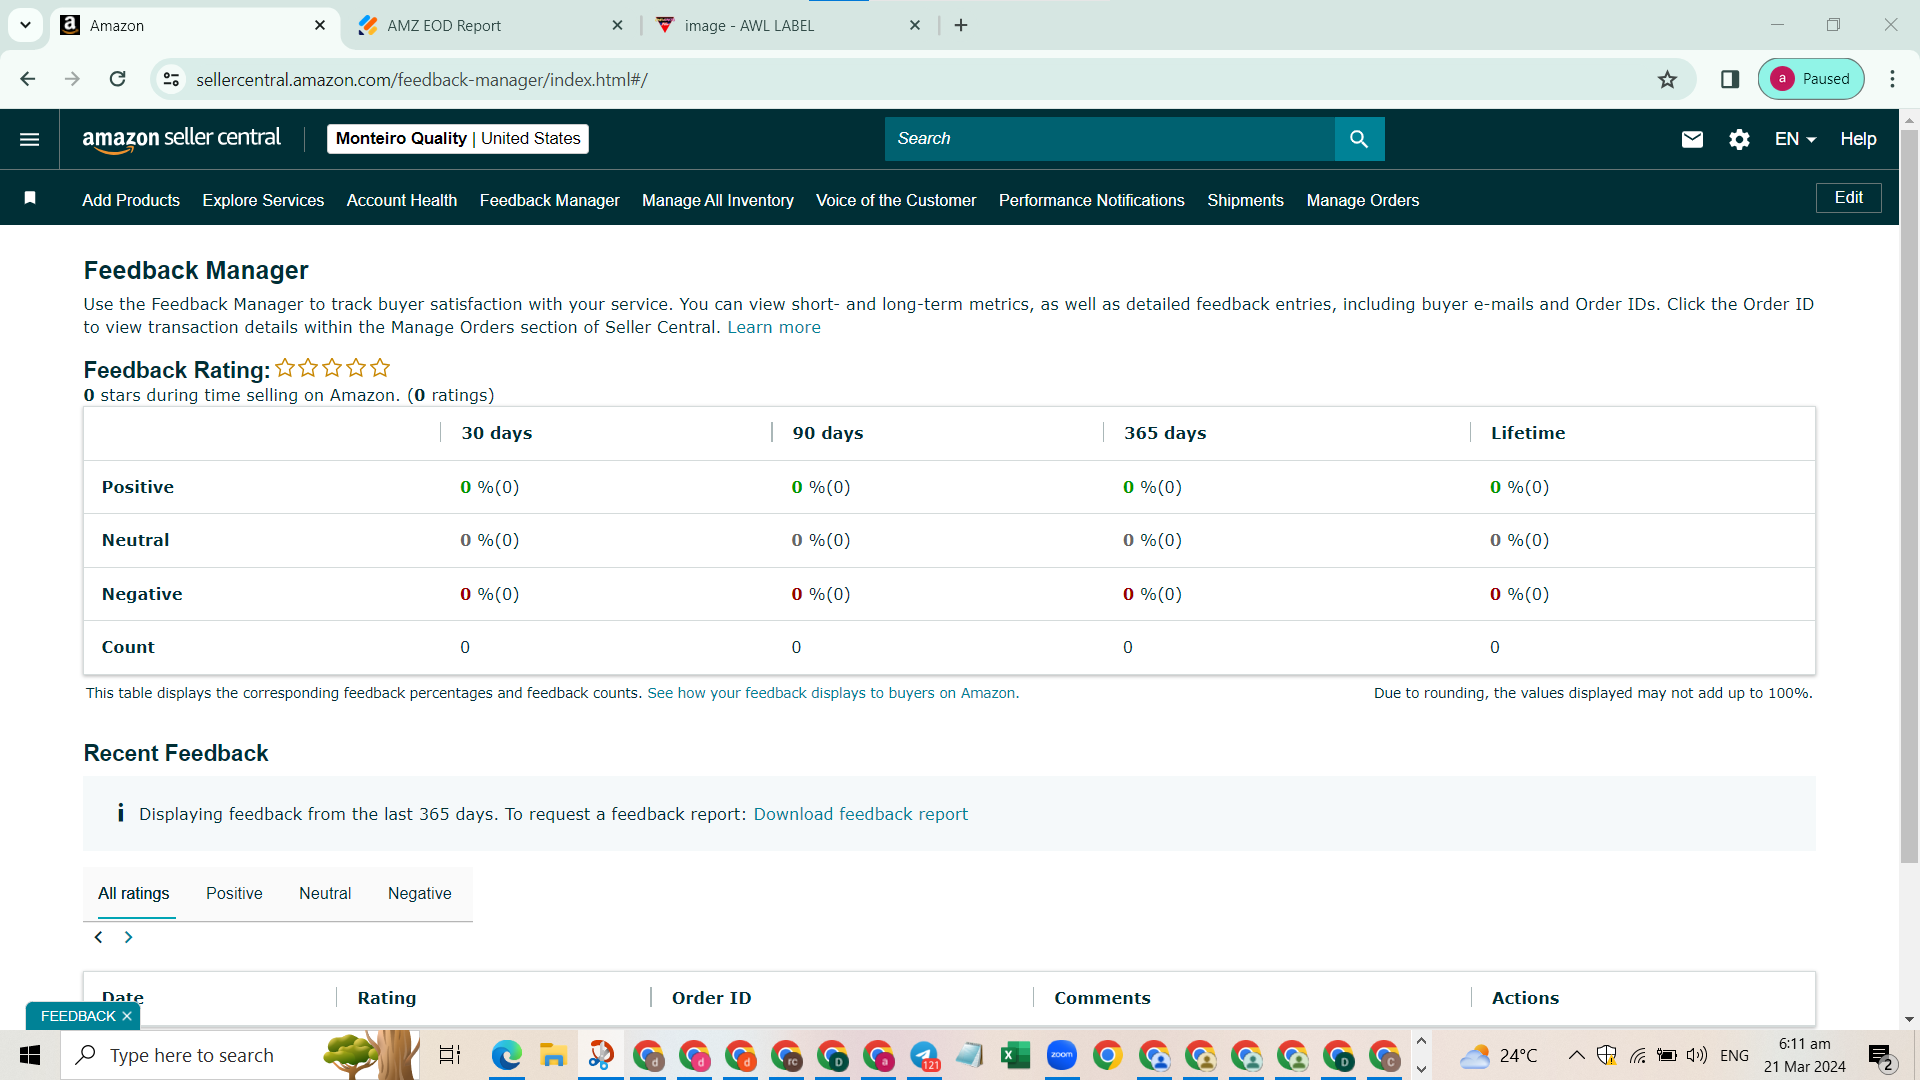
Task: Open the settings gear icon
Action: click(x=1739, y=139)
